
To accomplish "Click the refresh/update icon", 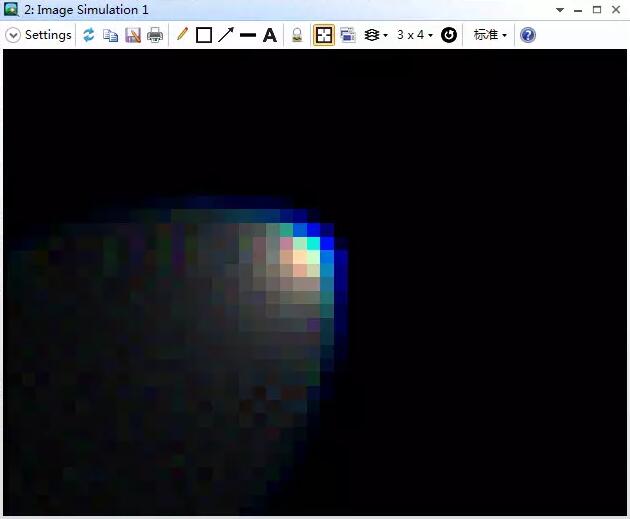I will coord(89,35).
